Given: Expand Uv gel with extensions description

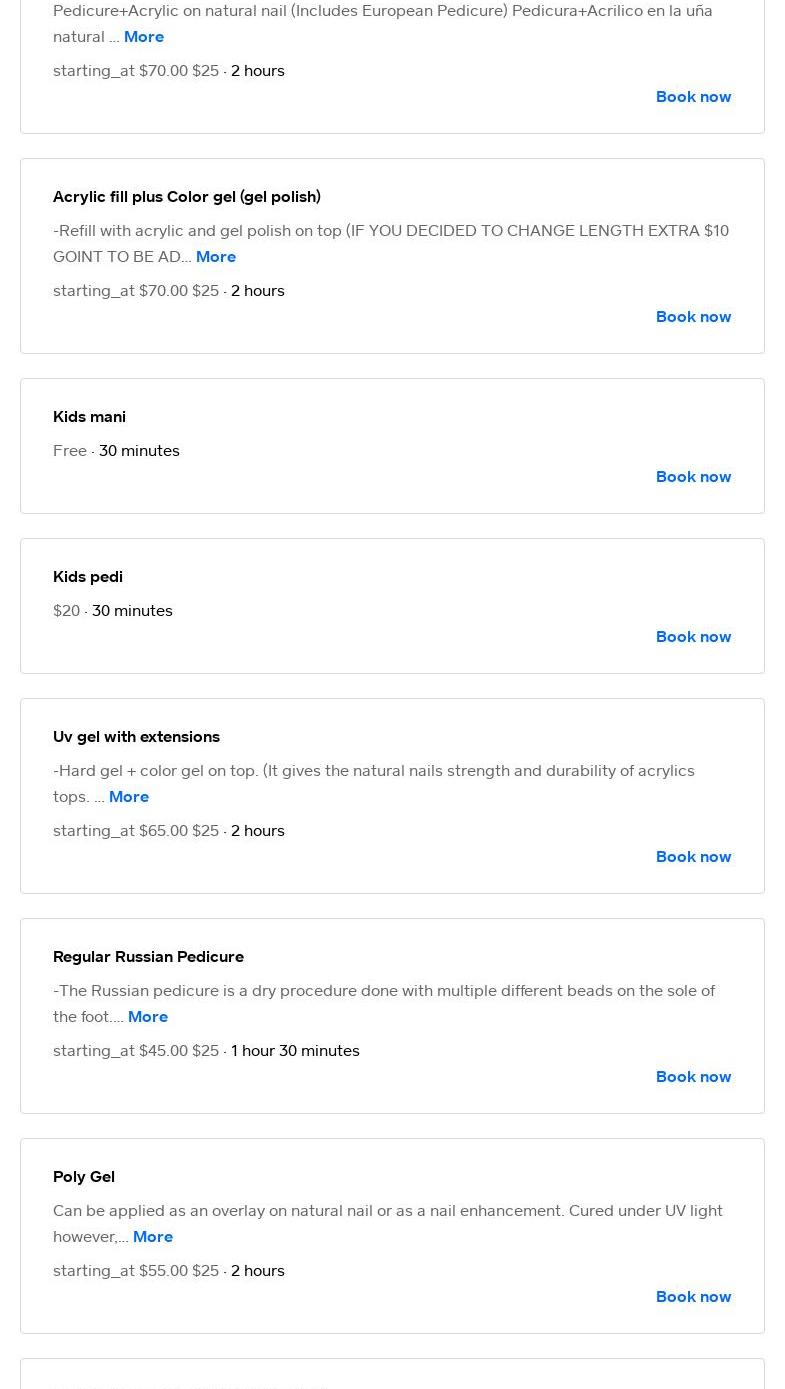Looking at the screenshot, I should pyautogui.click(x=129, y=797).
